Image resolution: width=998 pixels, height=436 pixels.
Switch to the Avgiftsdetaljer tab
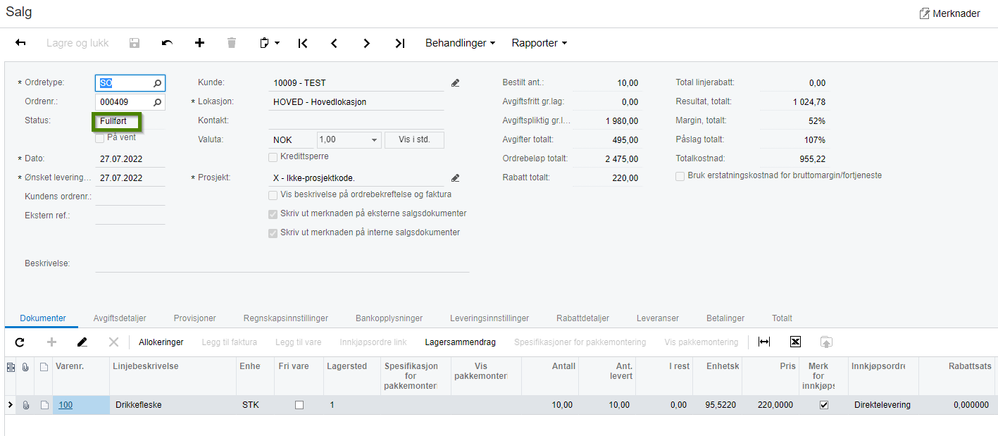coord(120,318)
